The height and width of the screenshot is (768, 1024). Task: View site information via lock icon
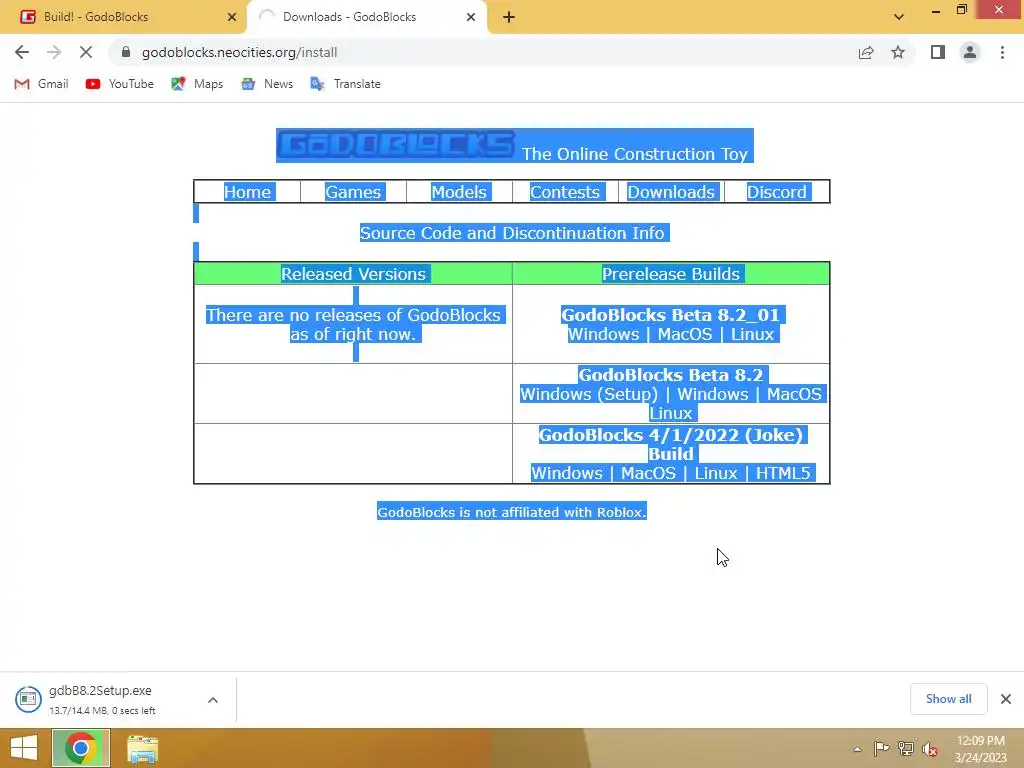[126, 52]
